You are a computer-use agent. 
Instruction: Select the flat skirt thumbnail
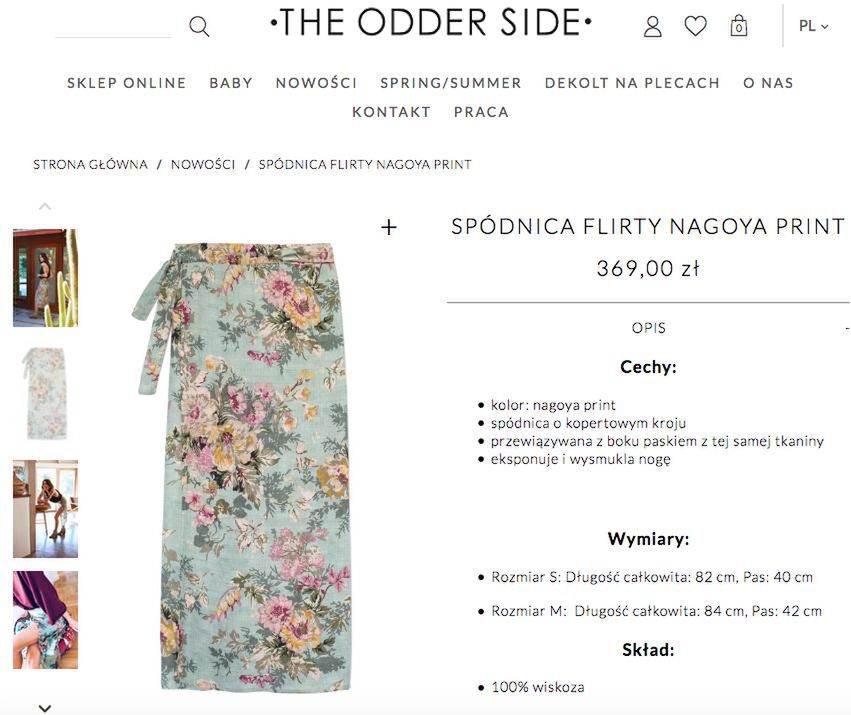pos(45,393)
